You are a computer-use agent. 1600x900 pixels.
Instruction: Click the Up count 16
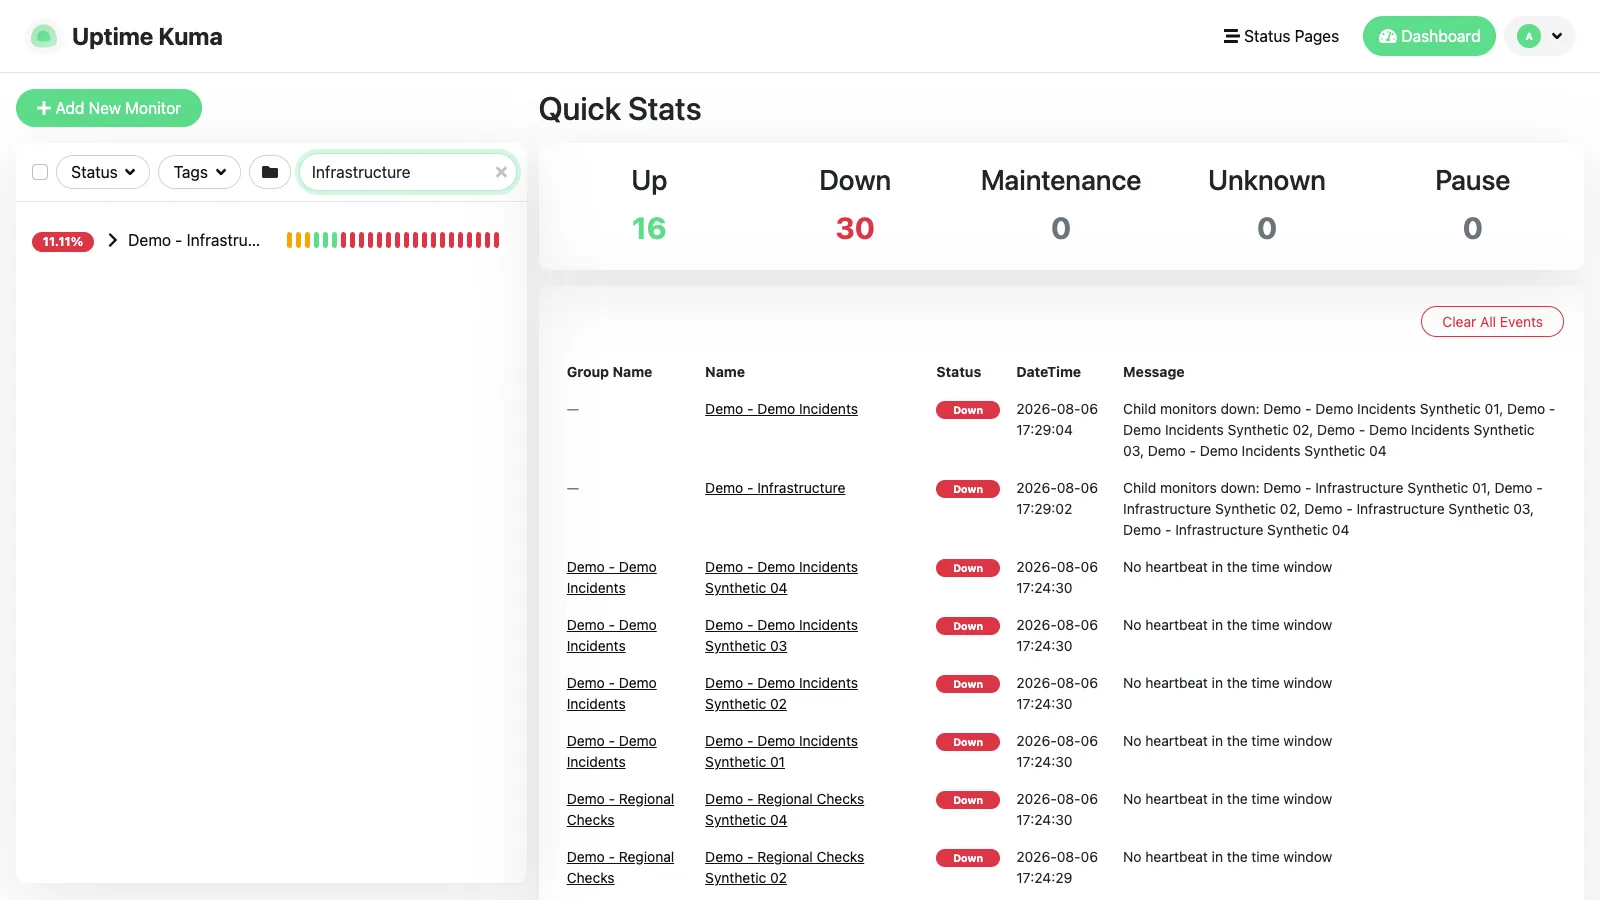(x=649, y=228)
